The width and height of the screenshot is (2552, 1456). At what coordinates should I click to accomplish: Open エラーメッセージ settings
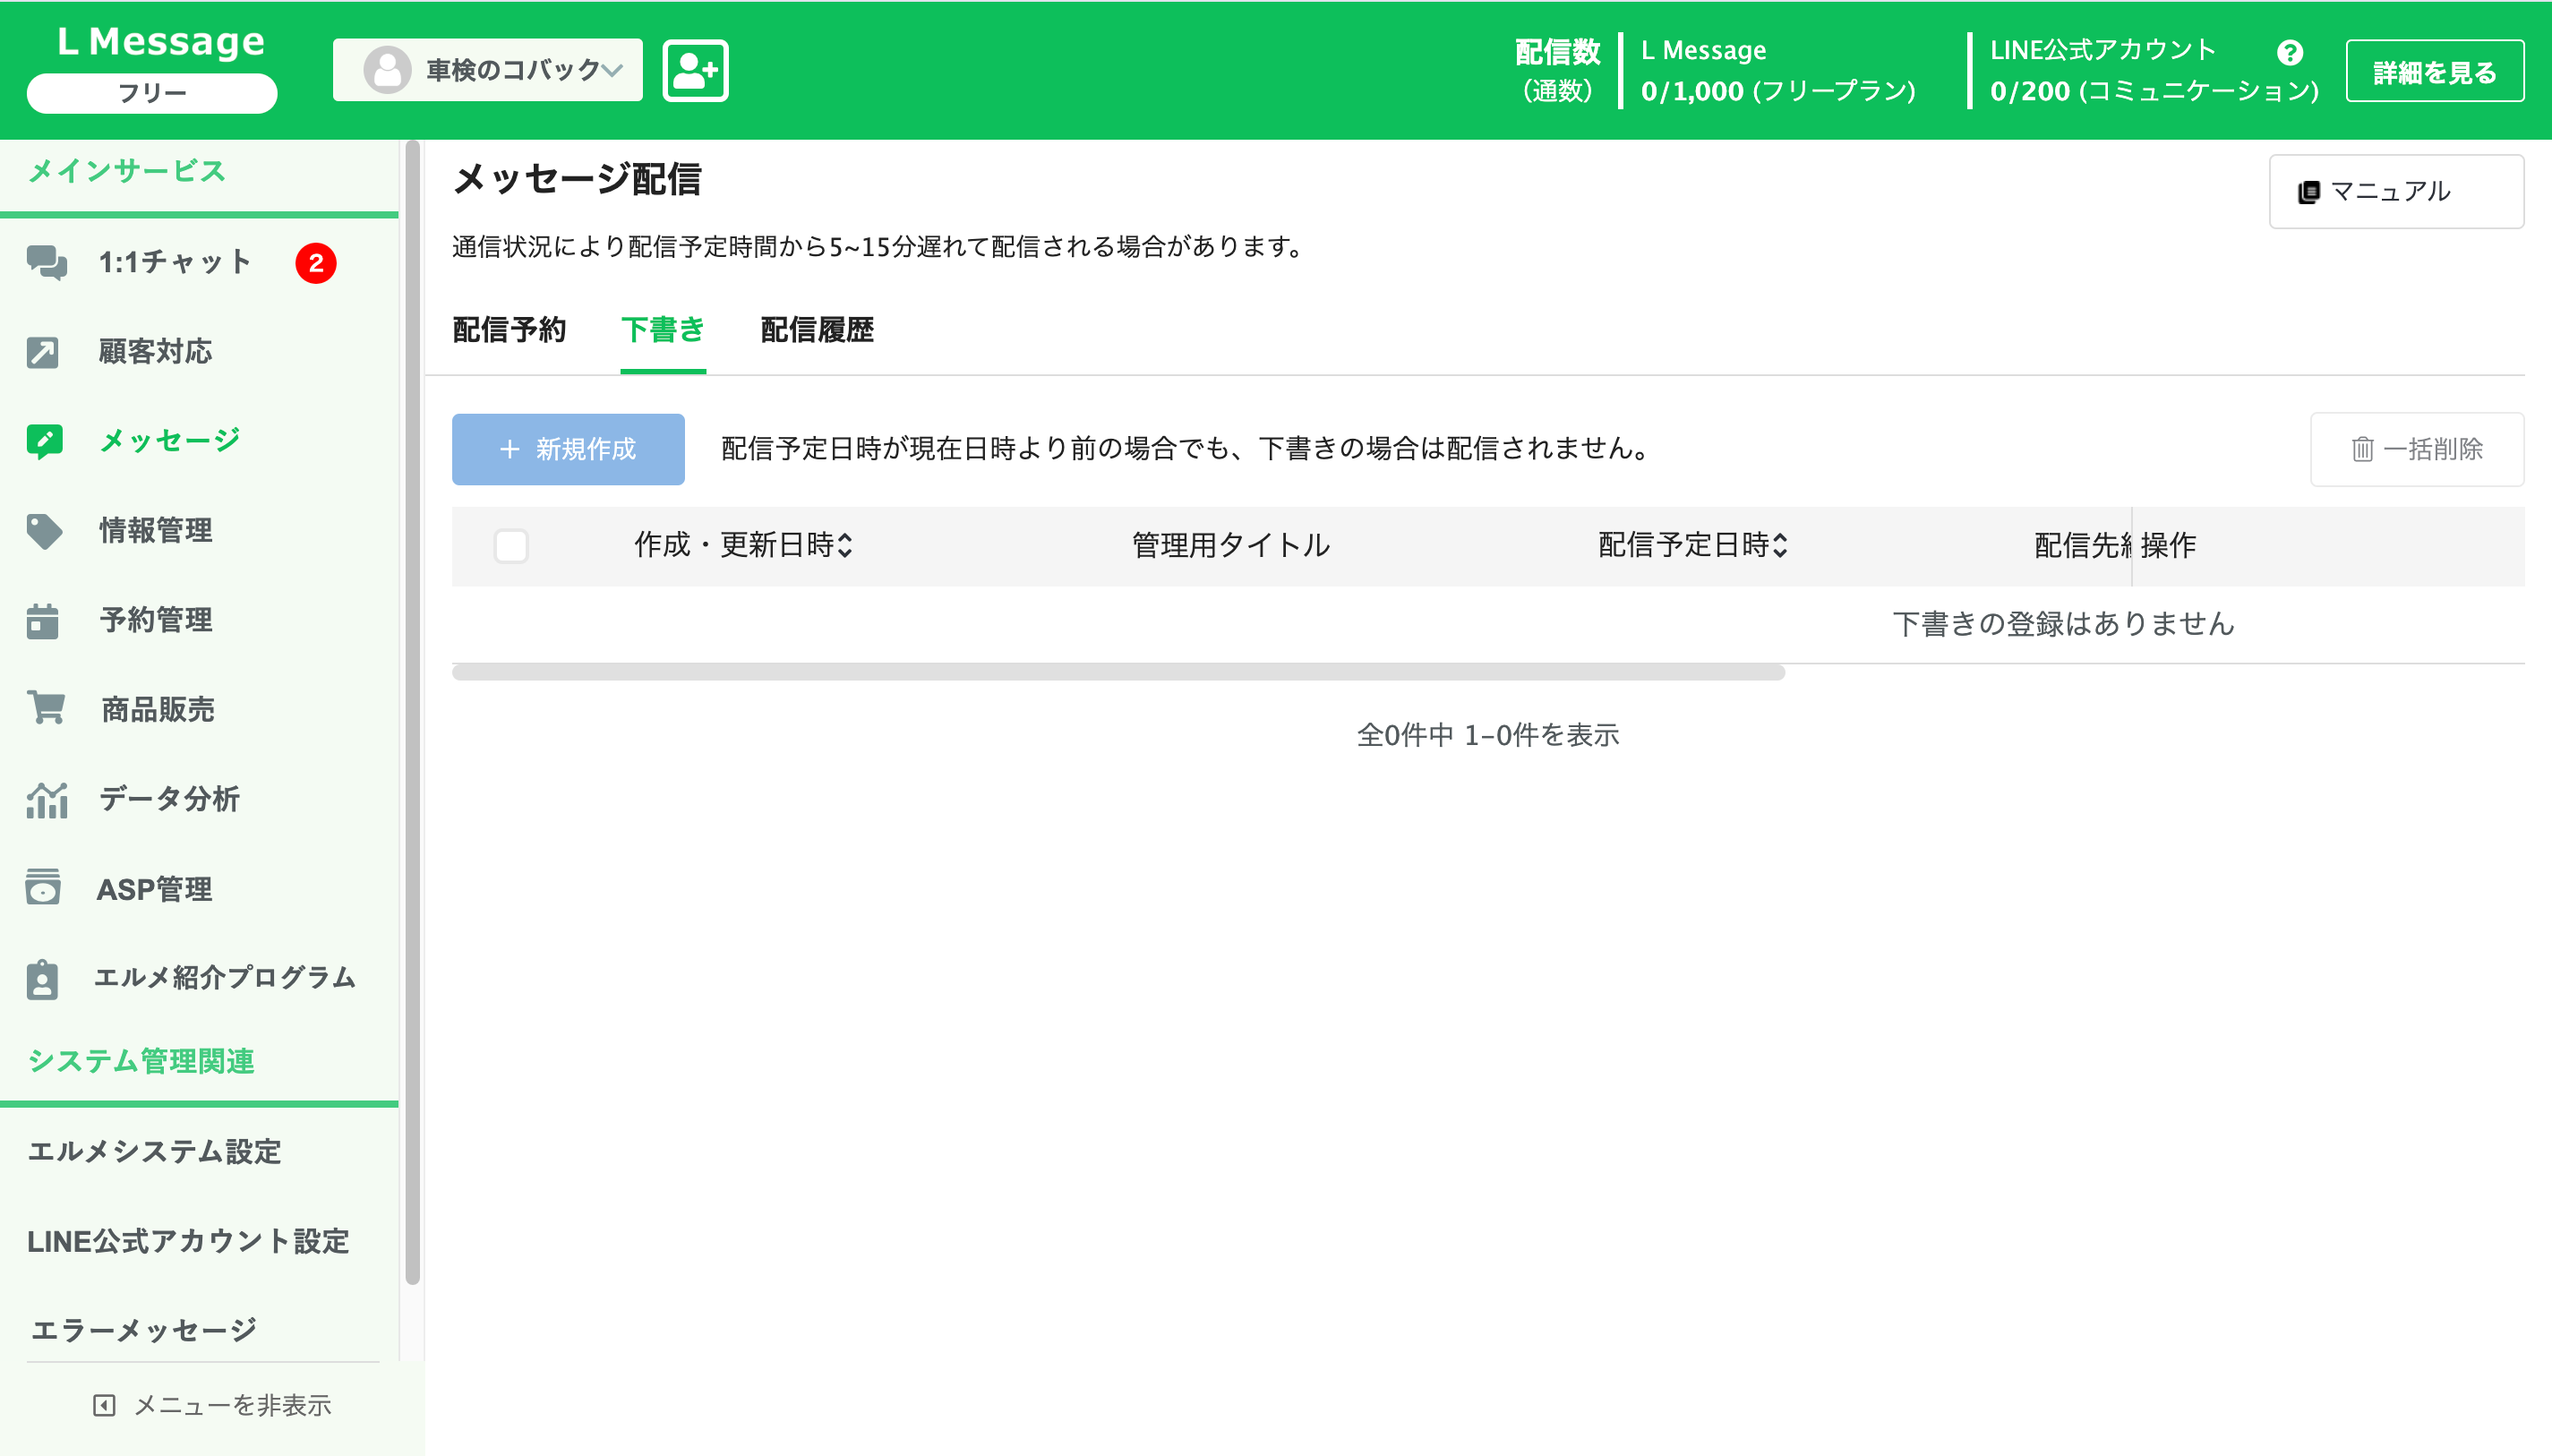point(143,1330)
